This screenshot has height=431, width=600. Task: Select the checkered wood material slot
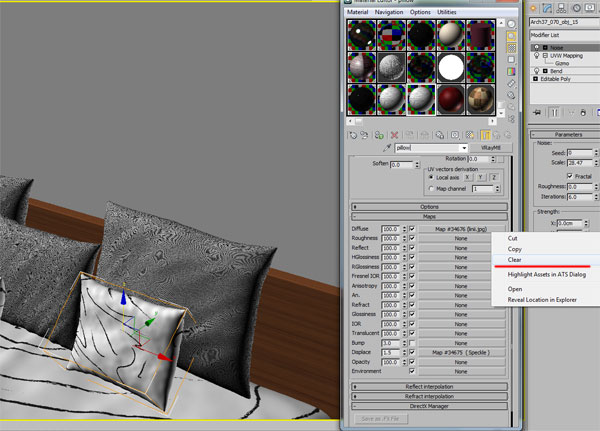pyautogui.click(x=481, y=99)
